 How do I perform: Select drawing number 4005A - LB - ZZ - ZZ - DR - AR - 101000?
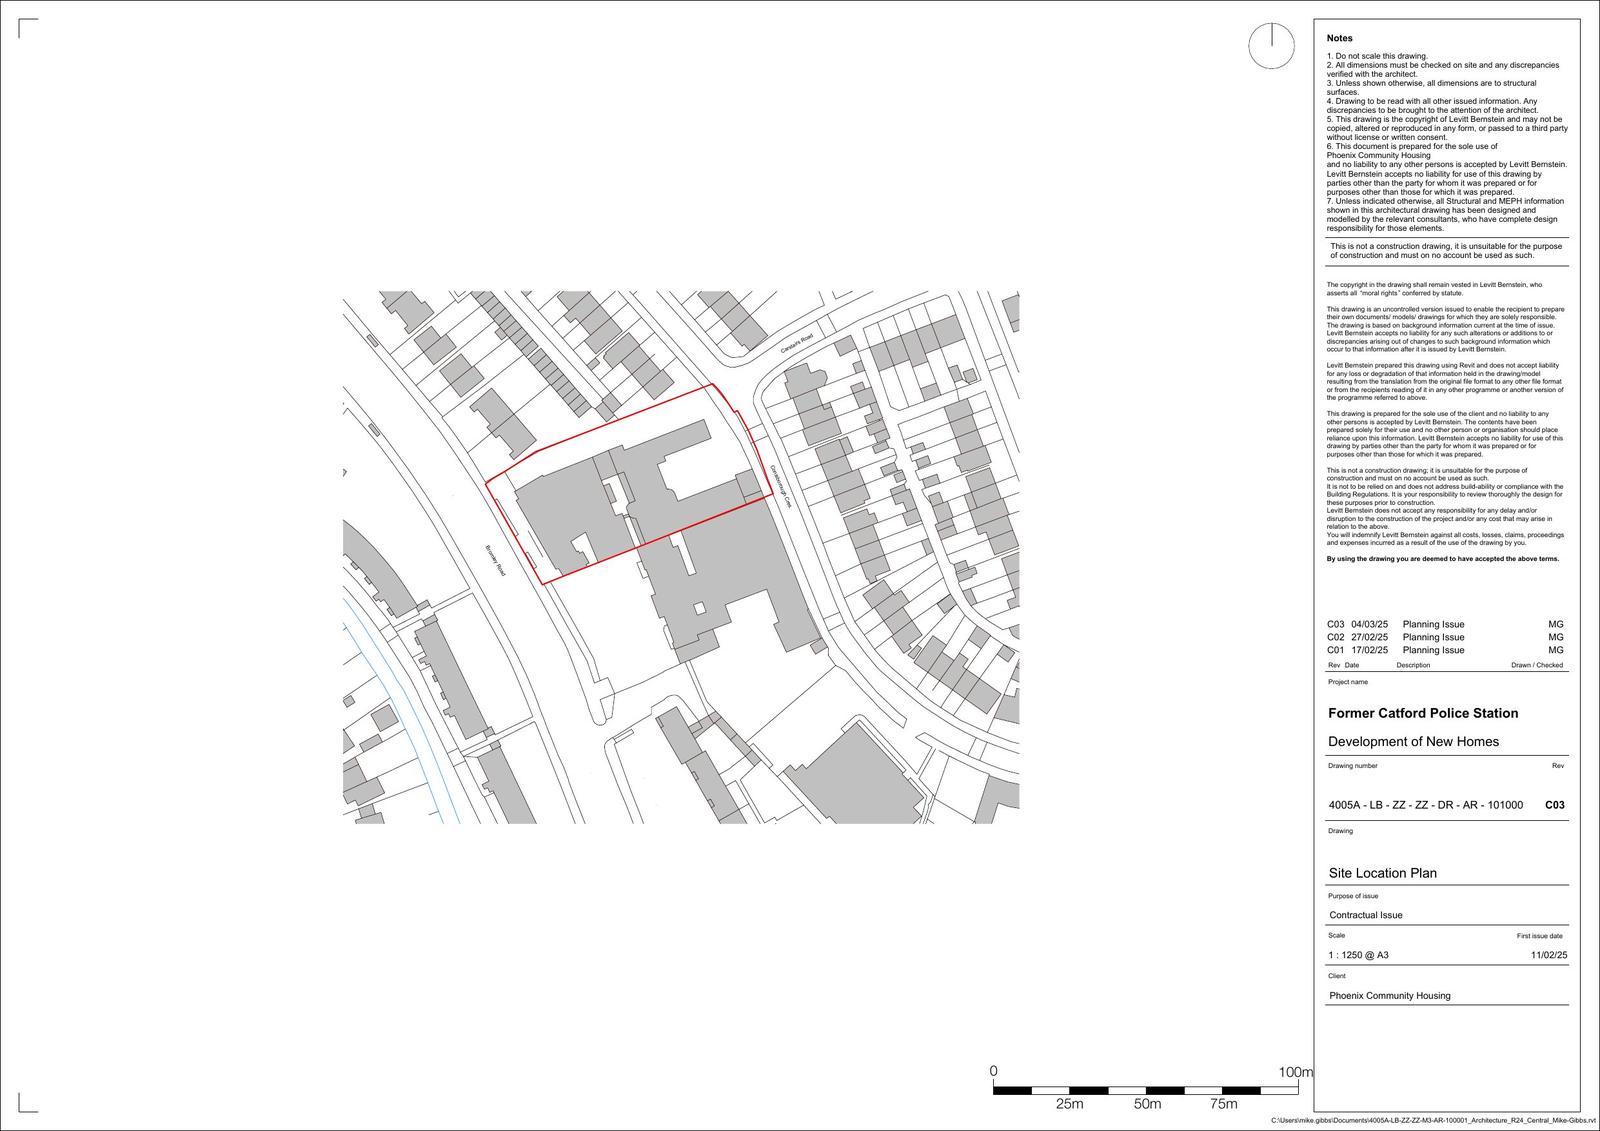point(1425,805)
